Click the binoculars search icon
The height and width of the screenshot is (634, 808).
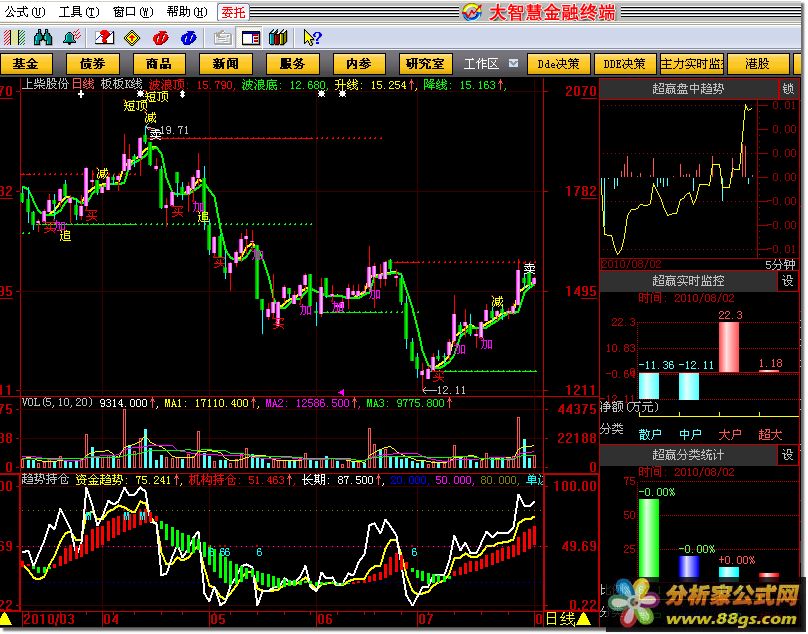(x=43, y=38)
